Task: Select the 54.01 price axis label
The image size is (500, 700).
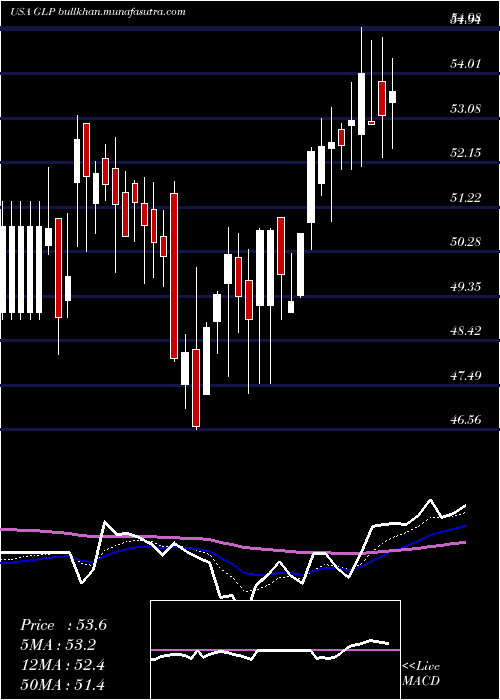Action: pyautogui.click(x=466, y=63)
